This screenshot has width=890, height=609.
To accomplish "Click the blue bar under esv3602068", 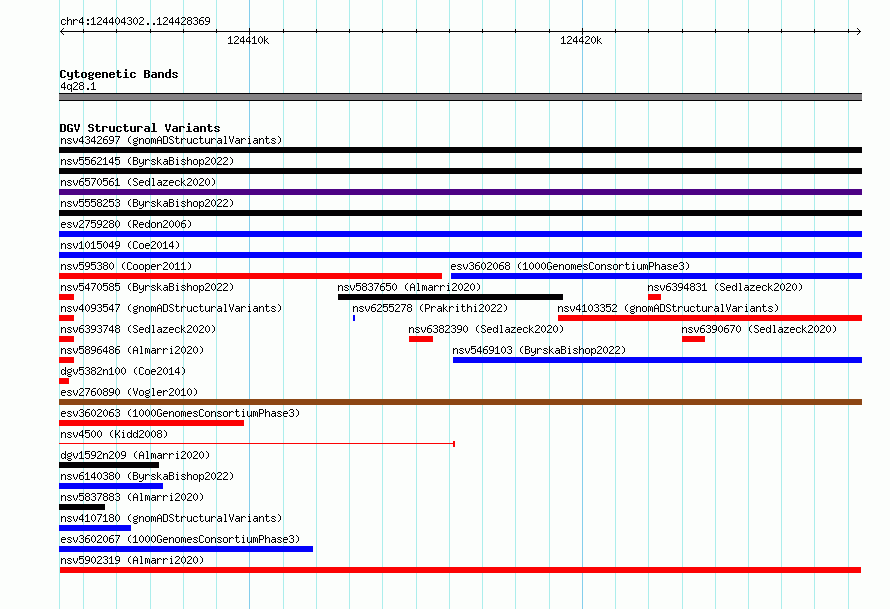I will tap(656, 276).
